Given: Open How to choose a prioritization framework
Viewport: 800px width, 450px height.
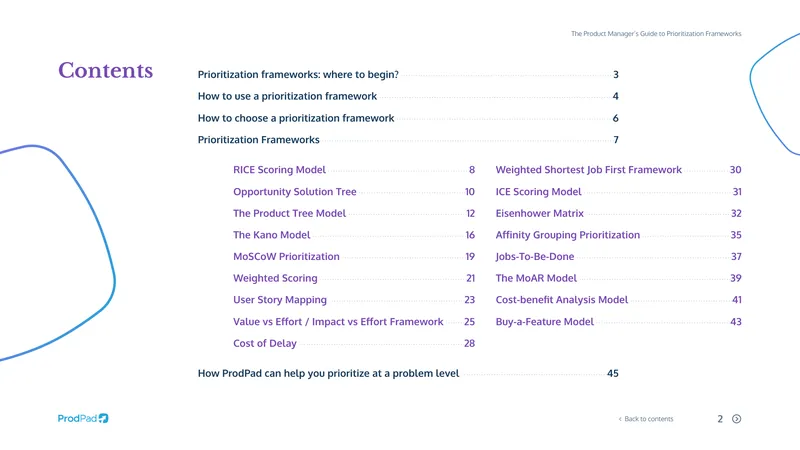Looking at the screenshot, I should click(x=408, y=118).
